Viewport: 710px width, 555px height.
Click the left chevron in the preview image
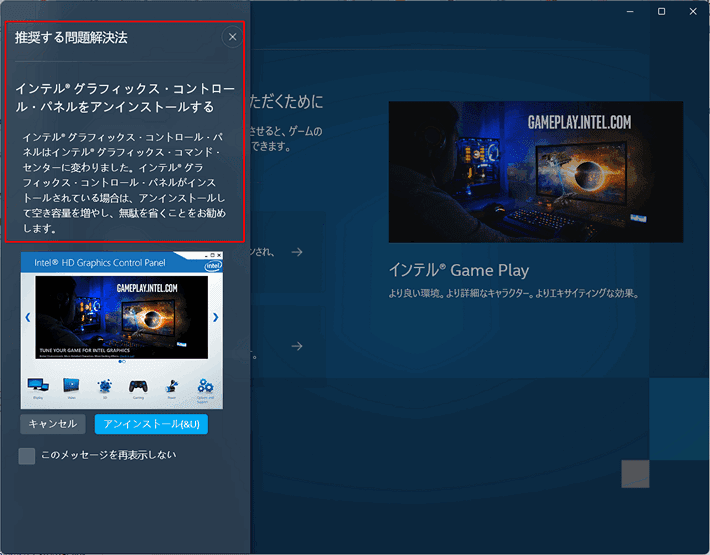click(x=28, y=317)
